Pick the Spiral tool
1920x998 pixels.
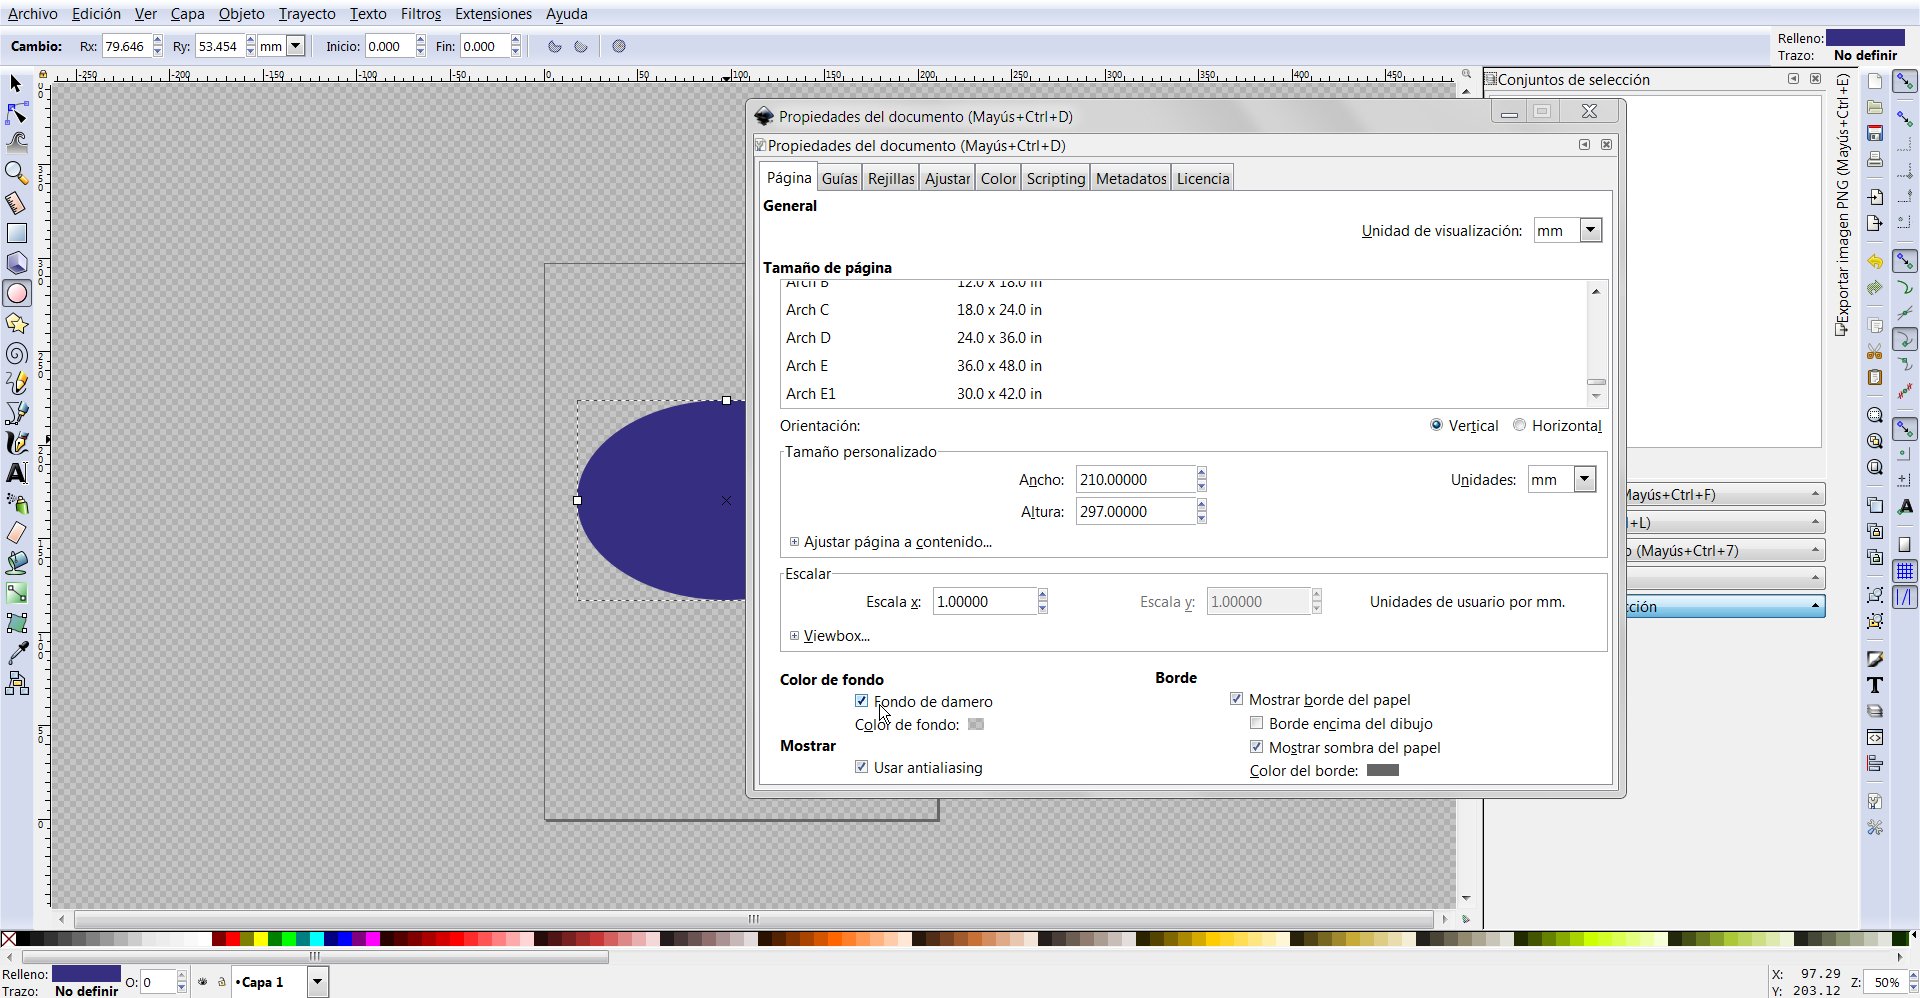(x=17, y=353)
